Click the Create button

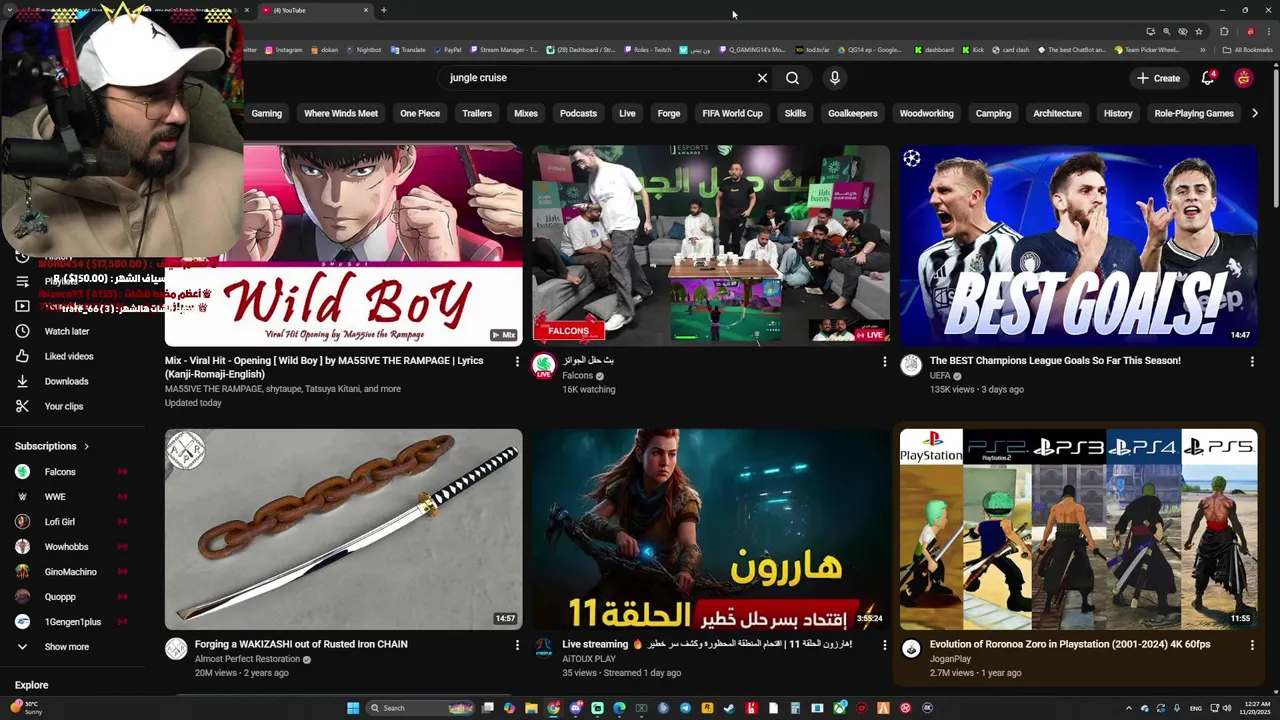tap(1158, 78)
